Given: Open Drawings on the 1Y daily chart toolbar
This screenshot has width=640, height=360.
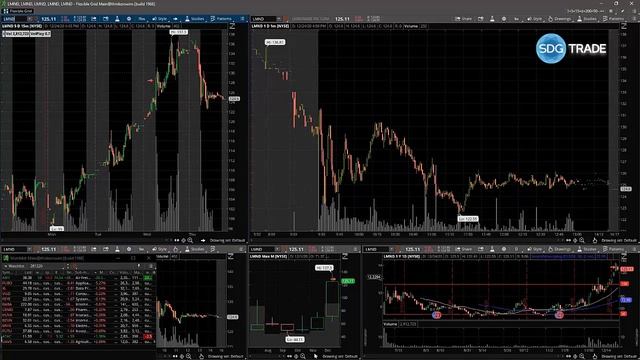Looking at the screenshot, I should pyautogui.click(x=560, y=249).
